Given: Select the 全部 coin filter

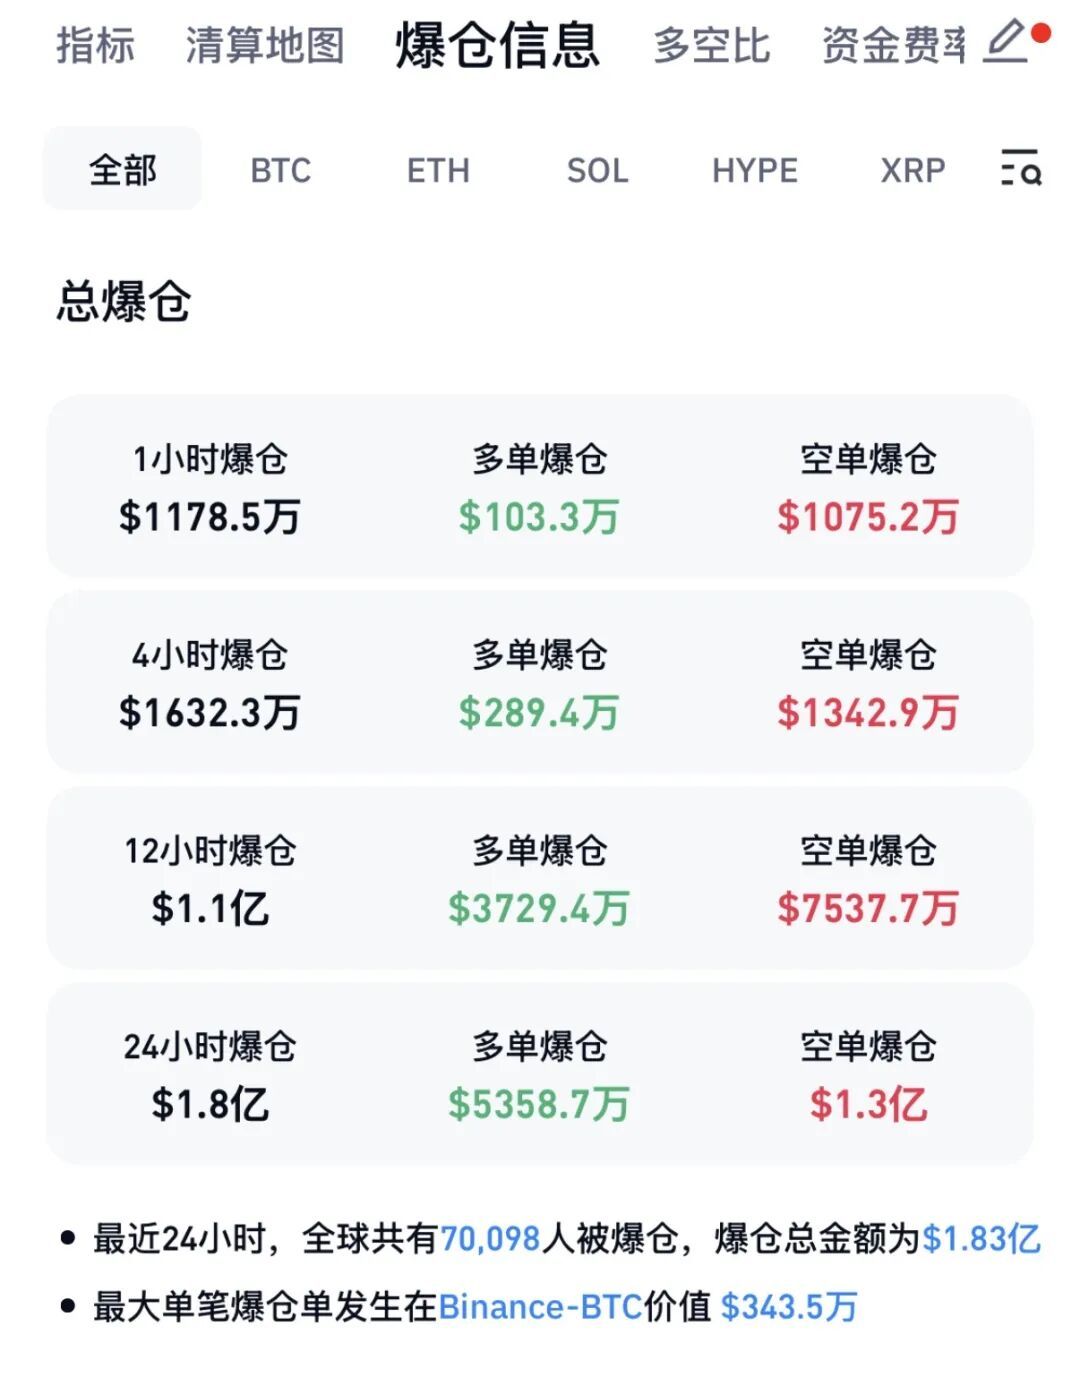Looking at the screenshot, I should tap(122, 169).
